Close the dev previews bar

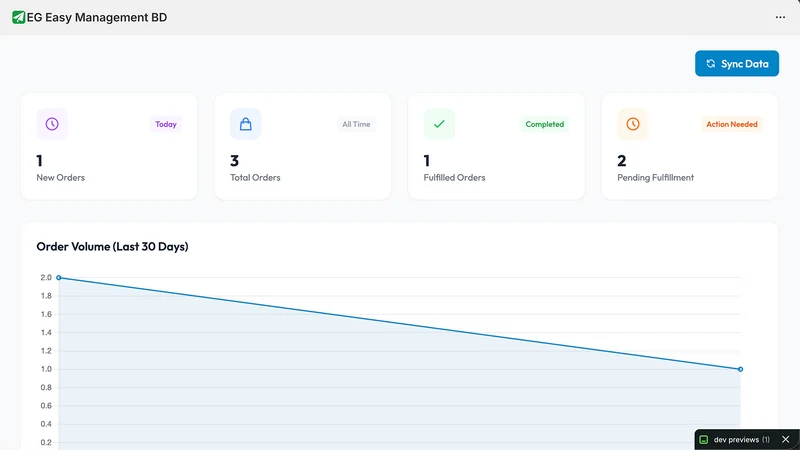(786, 439)
